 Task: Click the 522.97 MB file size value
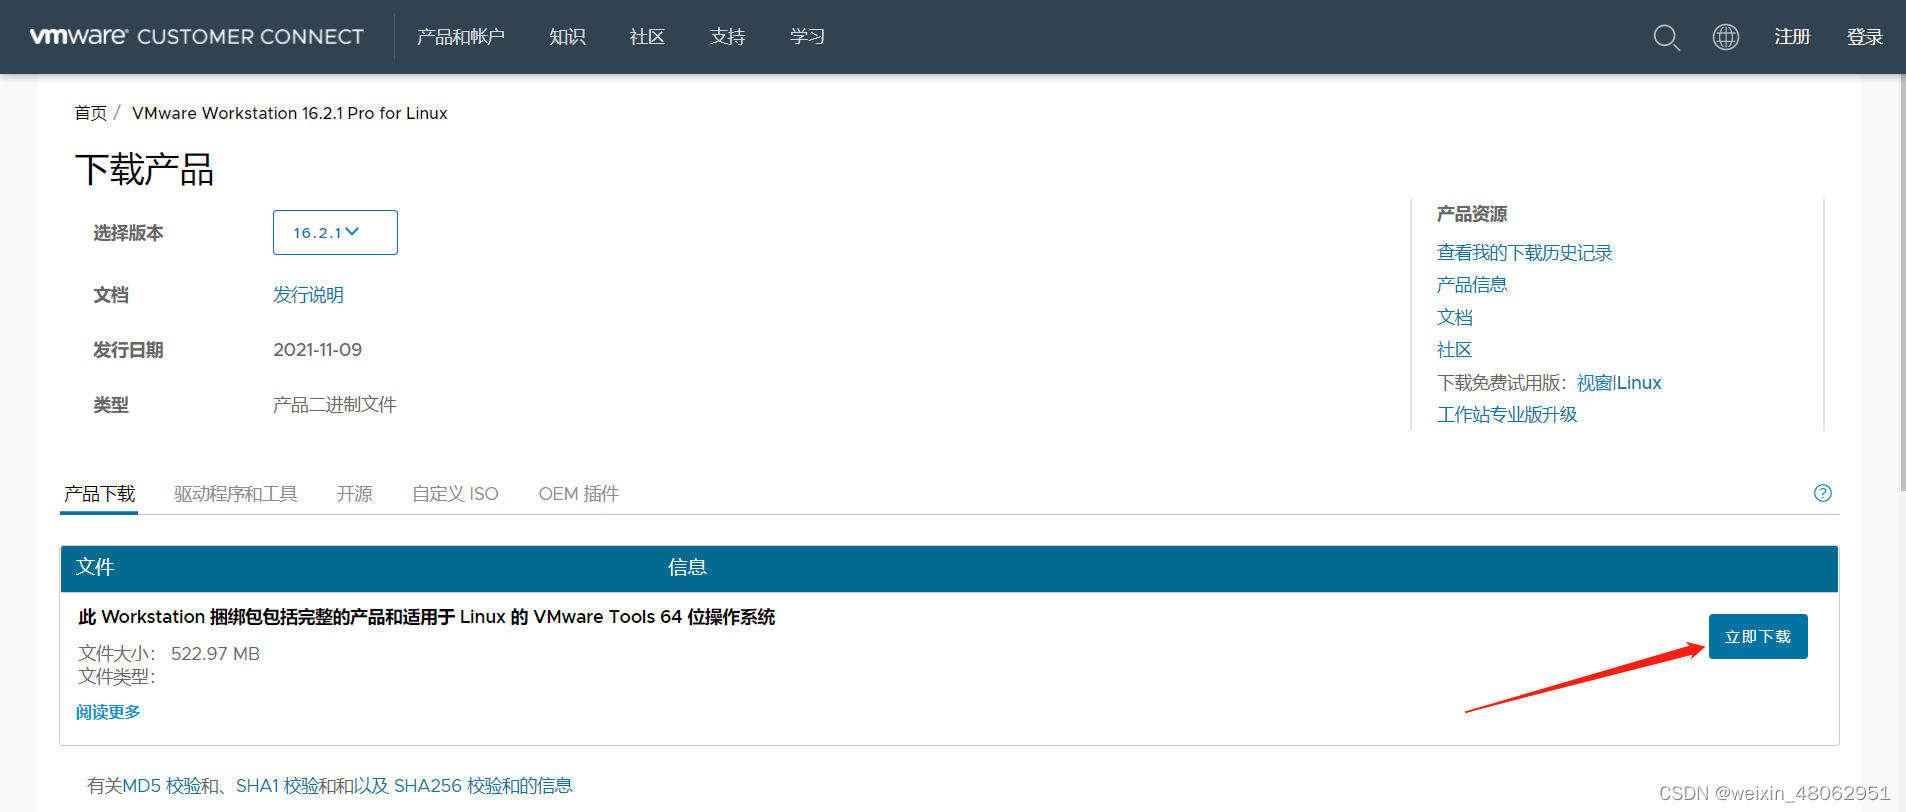click(215, 654)
